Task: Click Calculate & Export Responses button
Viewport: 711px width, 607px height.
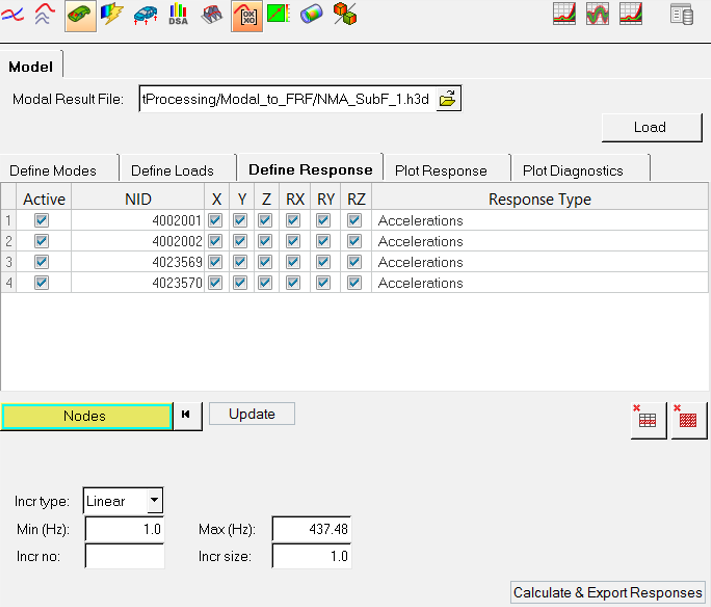Action: [607, 592]
